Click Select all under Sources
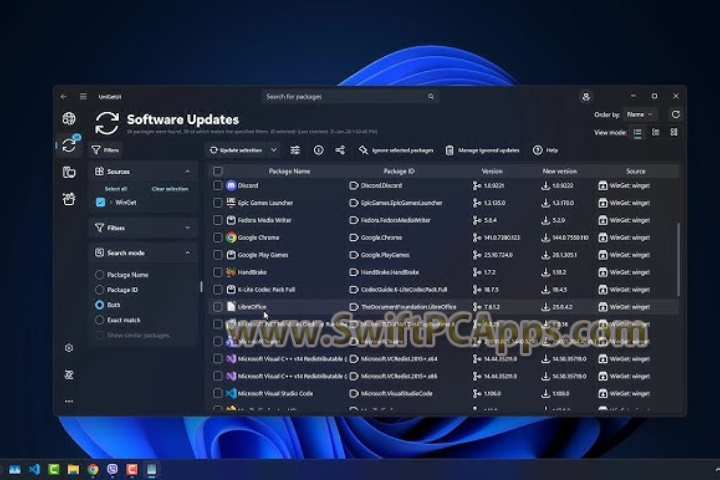This screenshot has width=720, height=480. click(x=116, y=189)
